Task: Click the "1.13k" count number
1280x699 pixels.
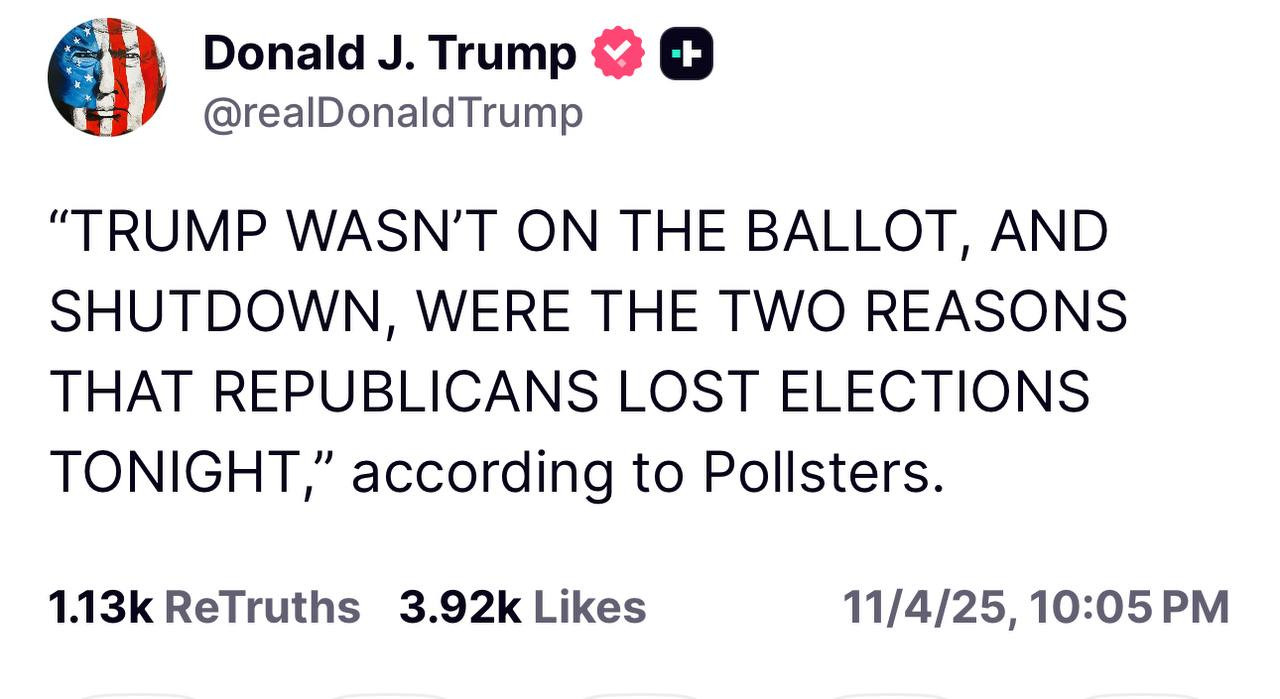Action: [100, 607]
